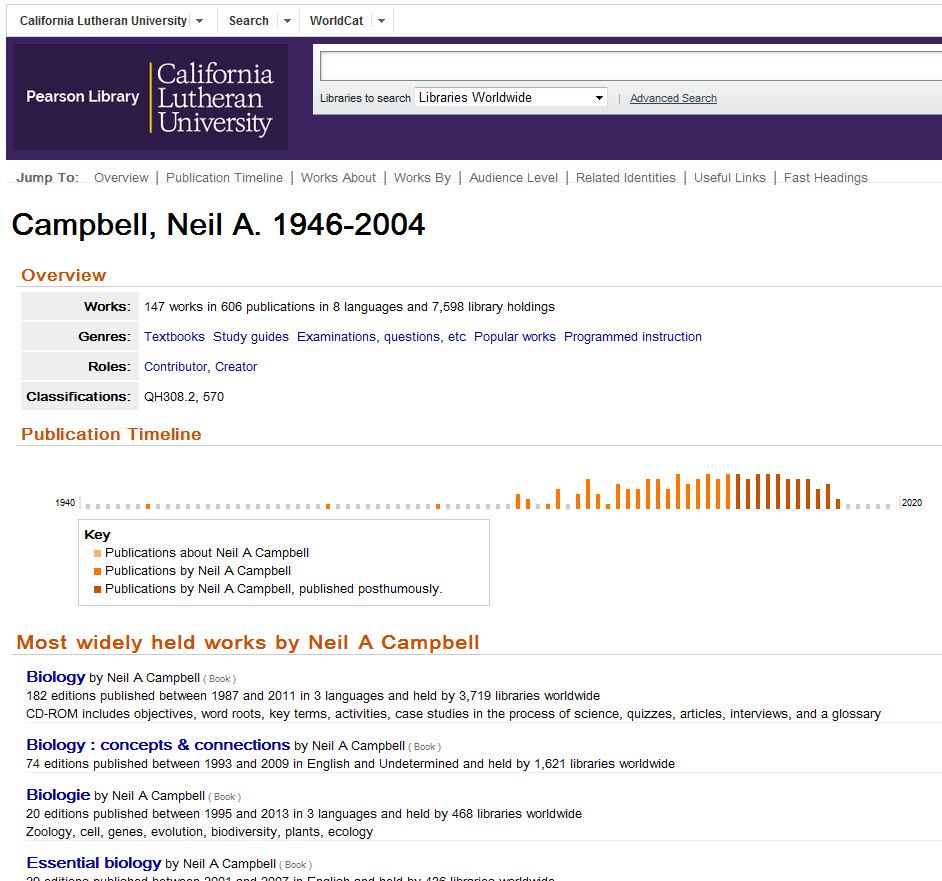942x881 pixels.
Task: Open the Biology book title link
Action: (56, 677)
